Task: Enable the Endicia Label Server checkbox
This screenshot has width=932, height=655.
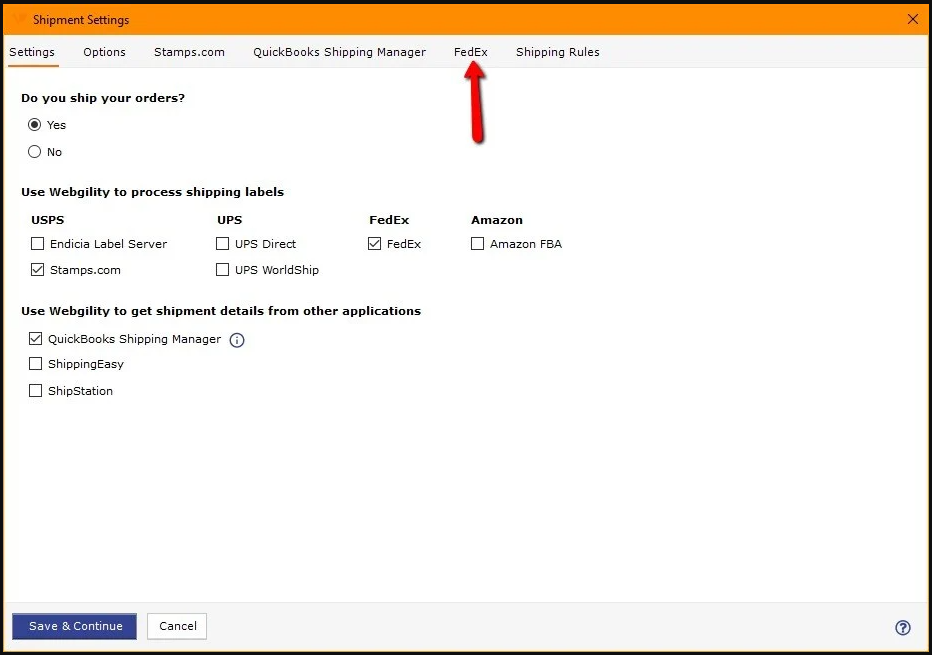Action: pos(38,243)
